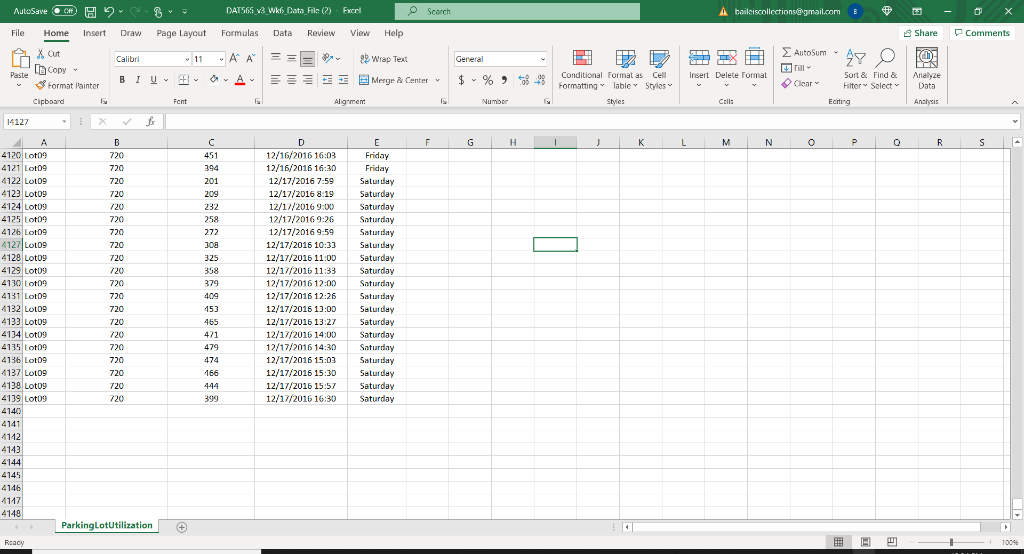
Task: Apply Percent Style
Action: 488,80
